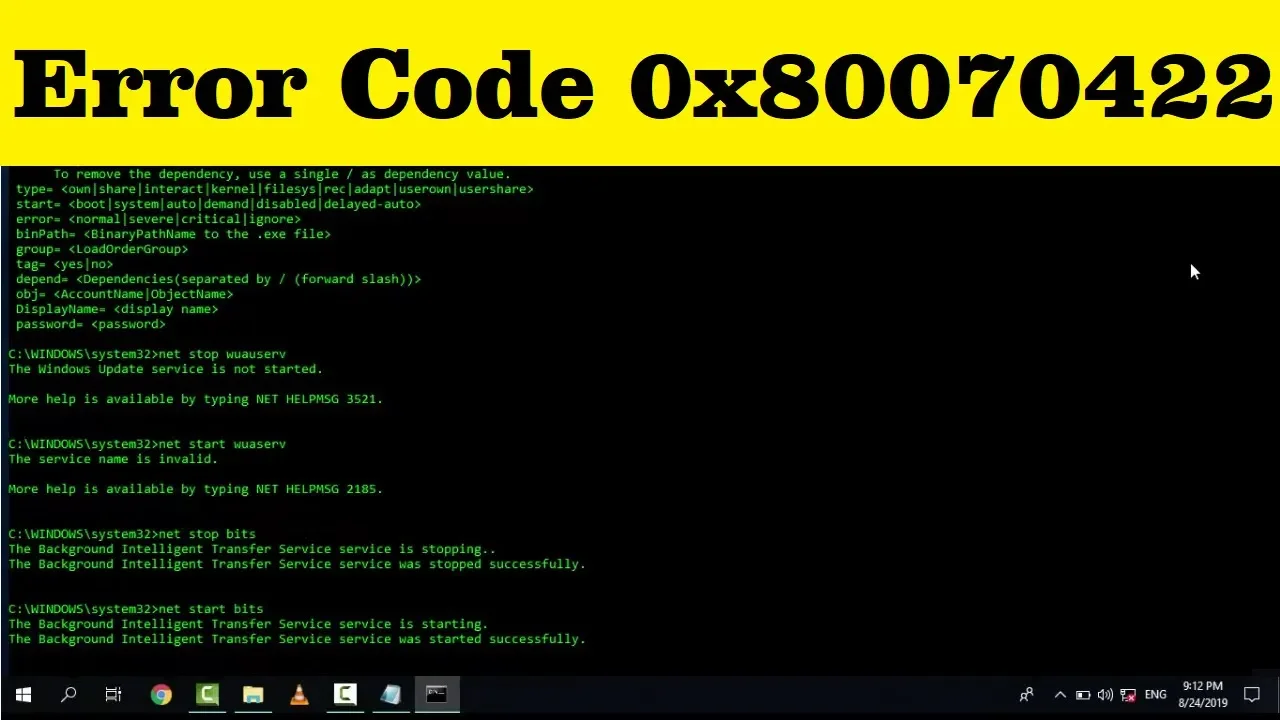This screenshot has height=720, width=1280.
Task: Open volume control speaker icon
Action: 1106,694
